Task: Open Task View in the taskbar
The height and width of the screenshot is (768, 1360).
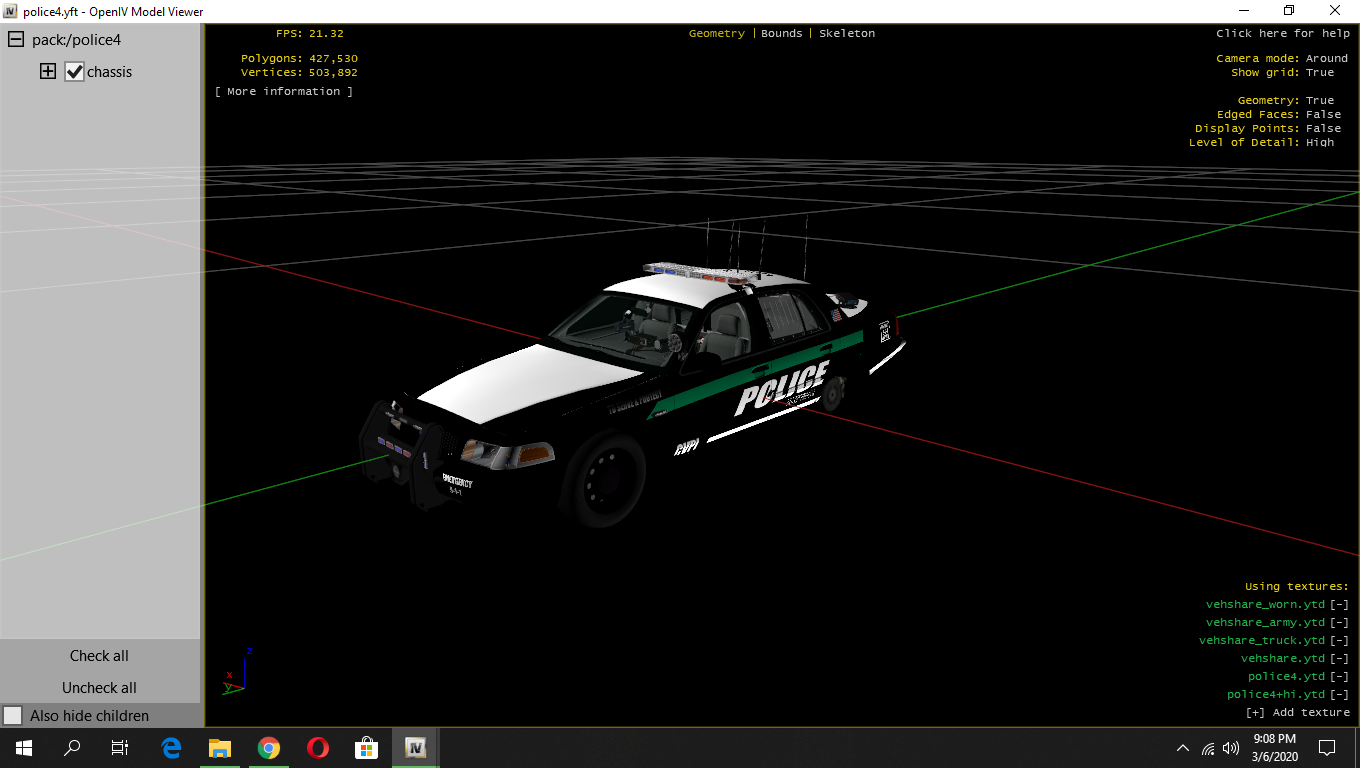Action: coord(120,748)
